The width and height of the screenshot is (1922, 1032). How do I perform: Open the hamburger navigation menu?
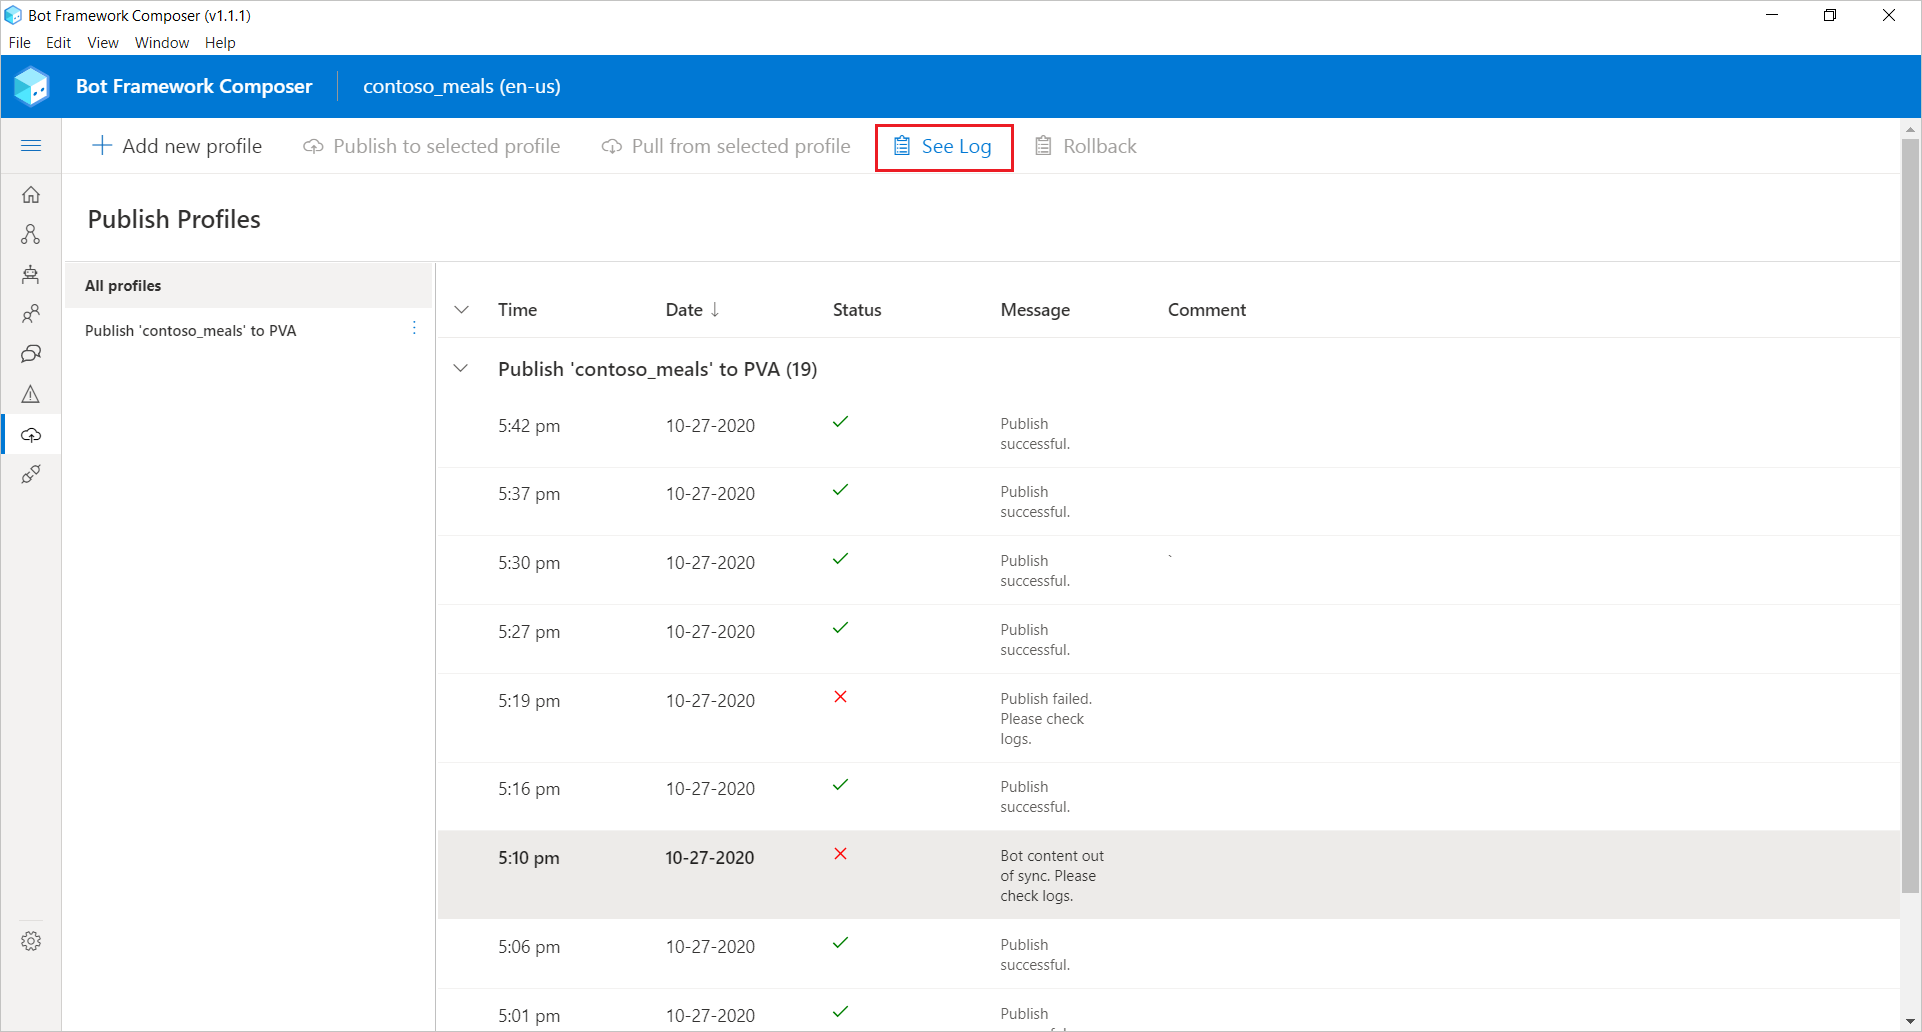pyautogui.click(x=31, y=146)
